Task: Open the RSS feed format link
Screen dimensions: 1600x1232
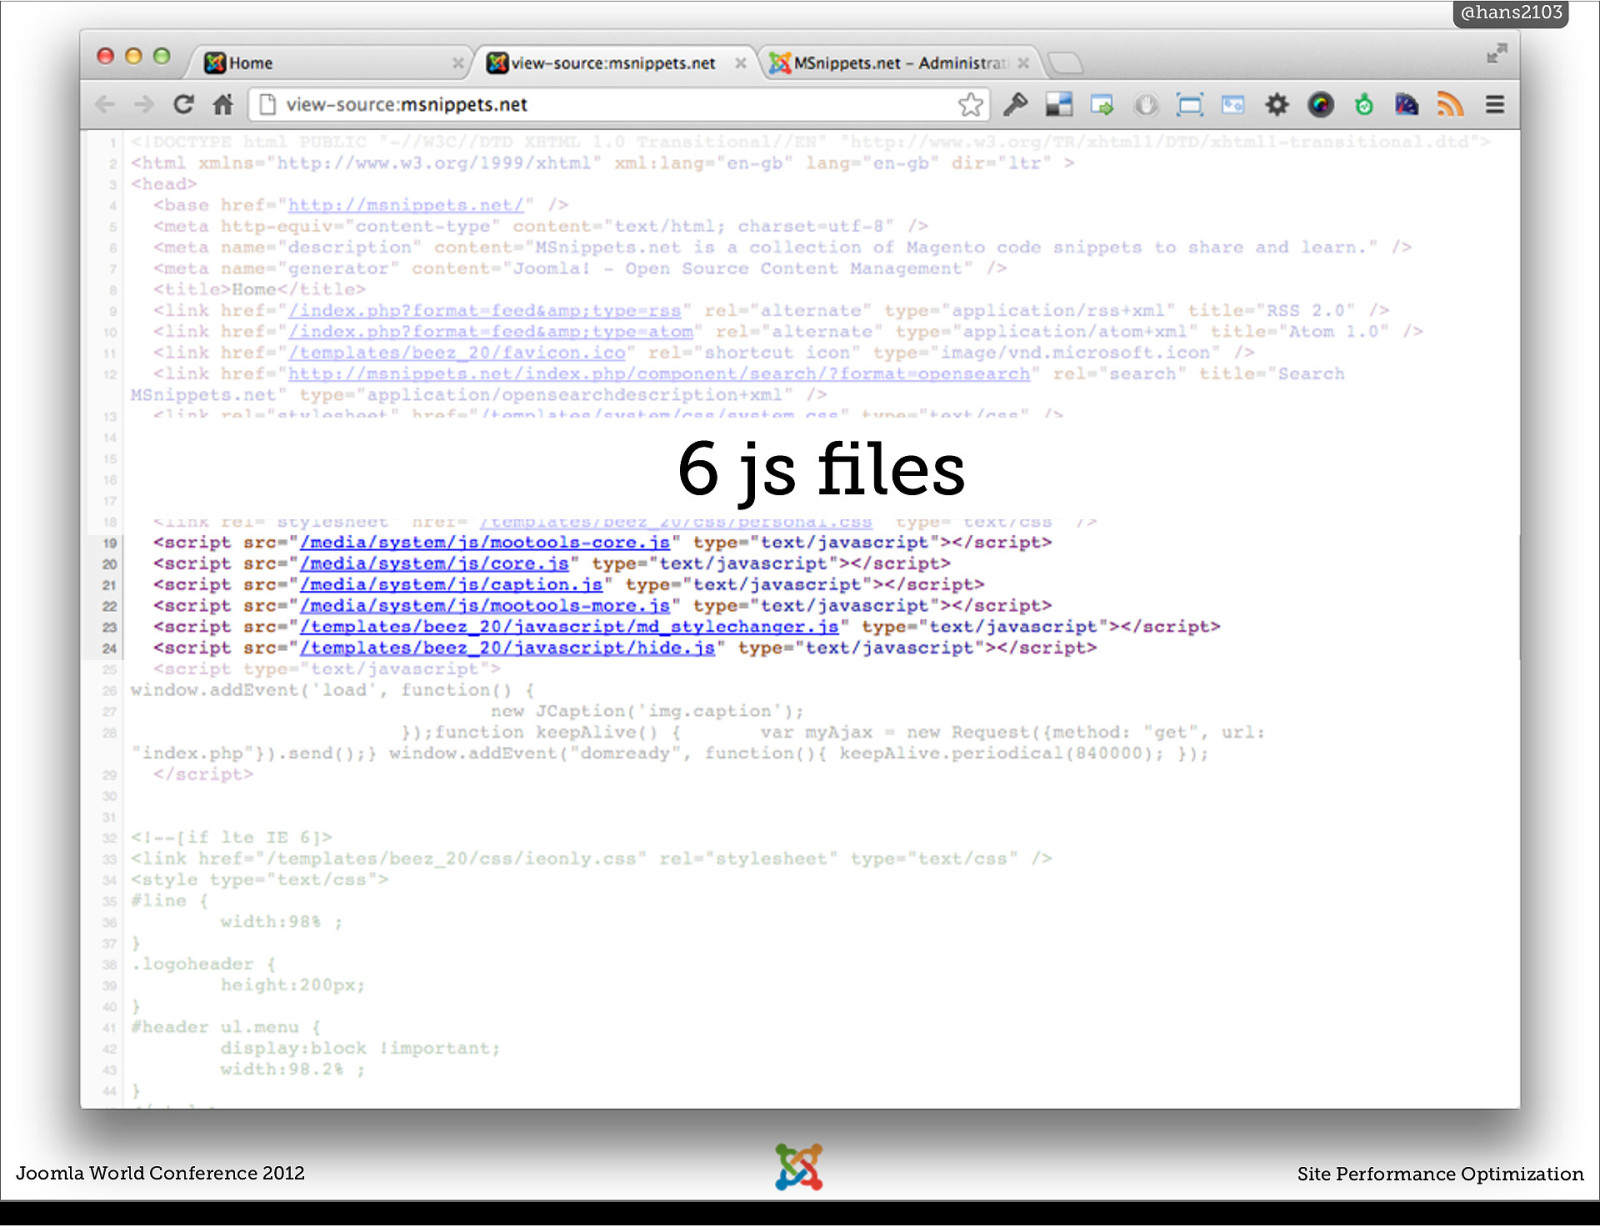Action: pyautogui.click(x=485, y=310)
